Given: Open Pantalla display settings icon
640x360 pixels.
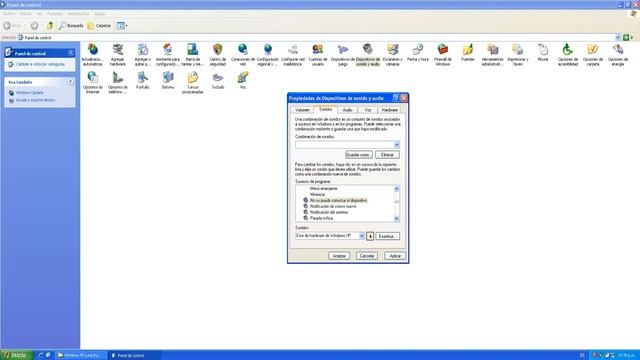Looking at the screenshot, I should pos(142,80).
